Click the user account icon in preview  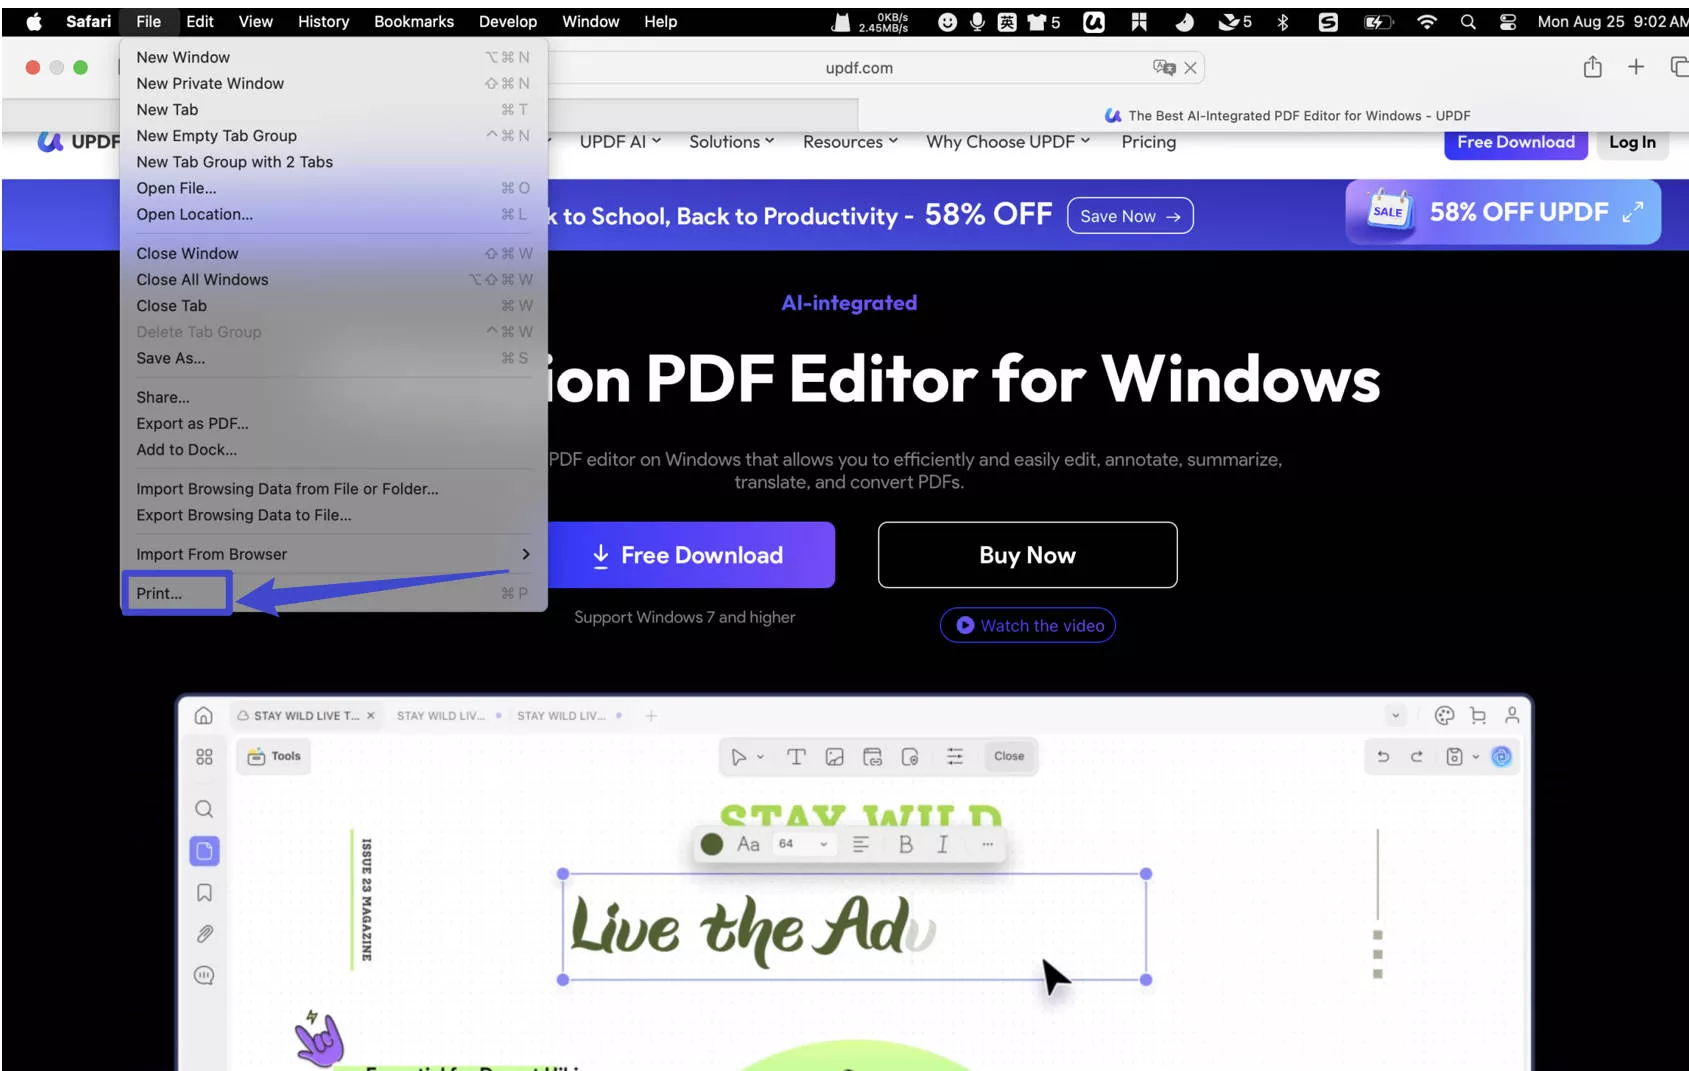(x=1512, y=715)
